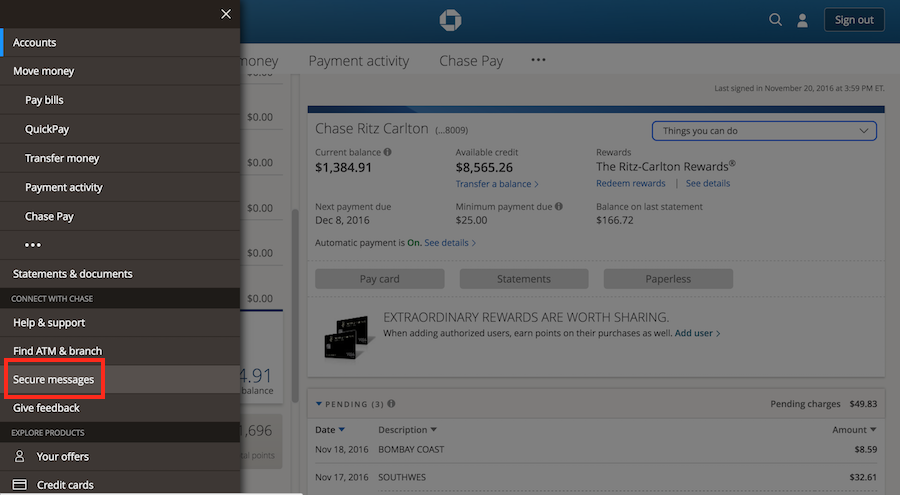
Task: Open Your offers in the side menu
Action: (x=120, y=457)
